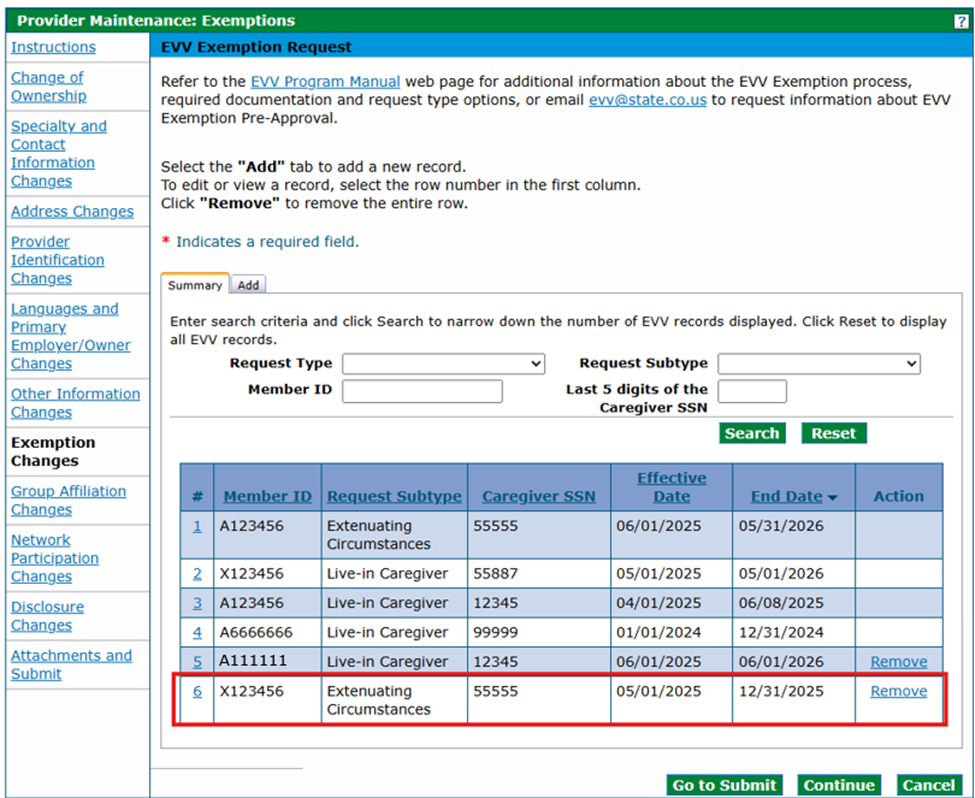Open the EVV Program Manual link
The height and width of the screenshot is (798, 975).
(325, 82)
